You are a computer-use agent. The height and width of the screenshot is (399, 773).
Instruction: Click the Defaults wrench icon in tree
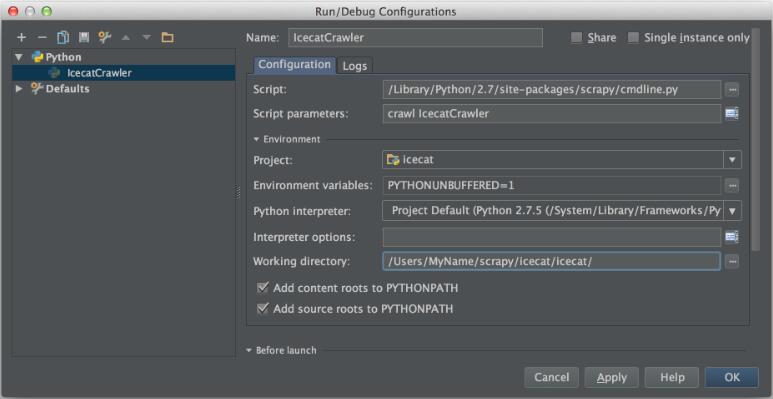pos(37,89)
